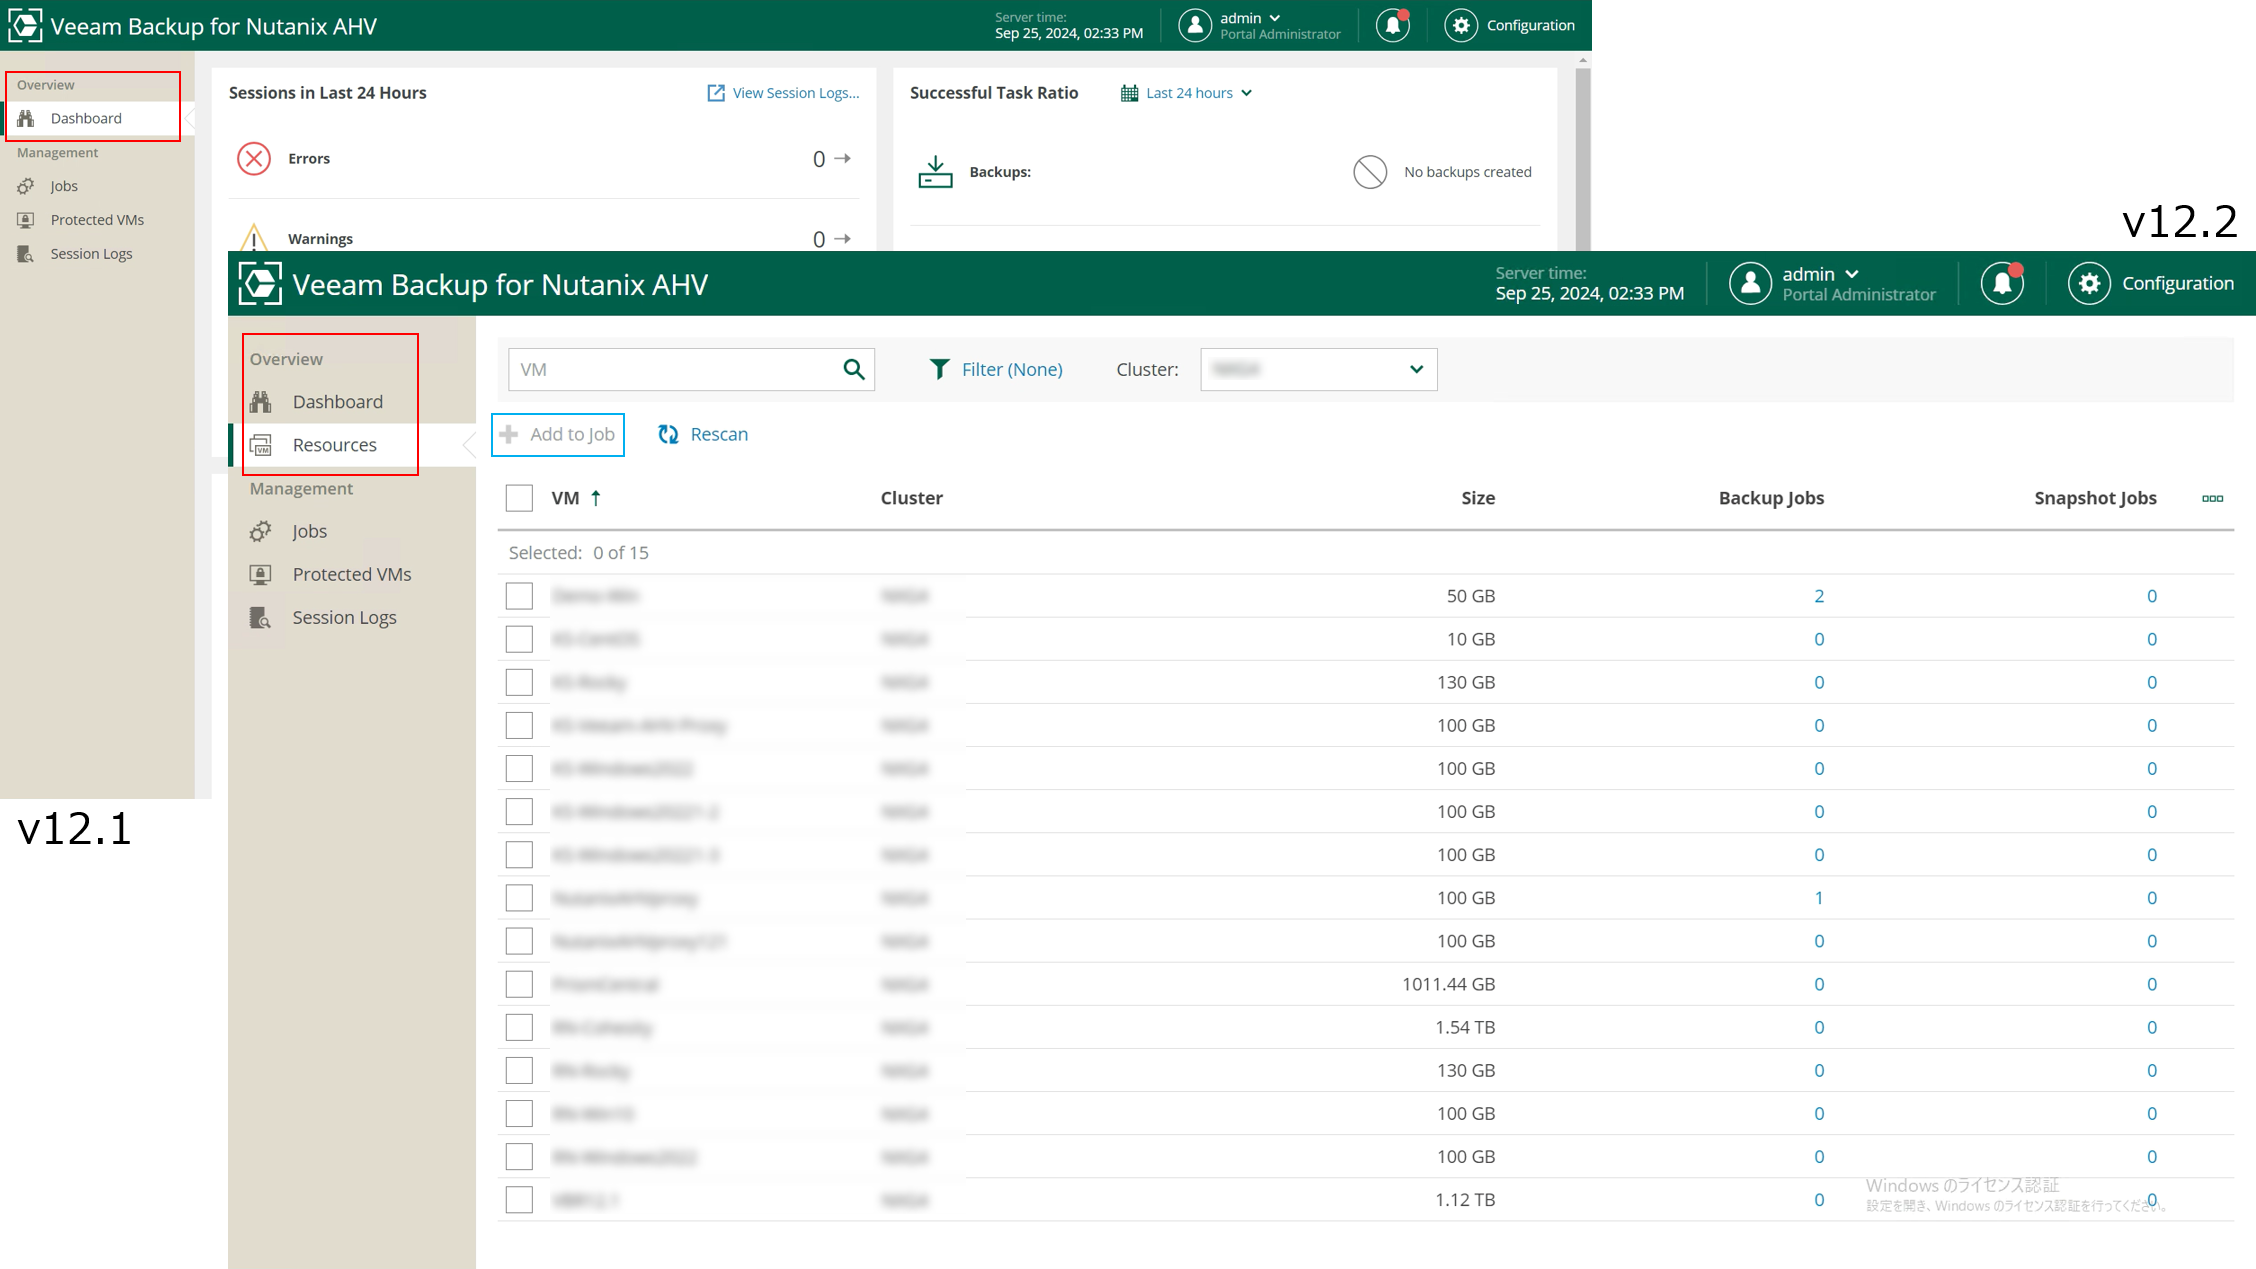Click the Veeam logo in v12.1 header
Screen dimensions: 2256x1269
tap(25, 25)
